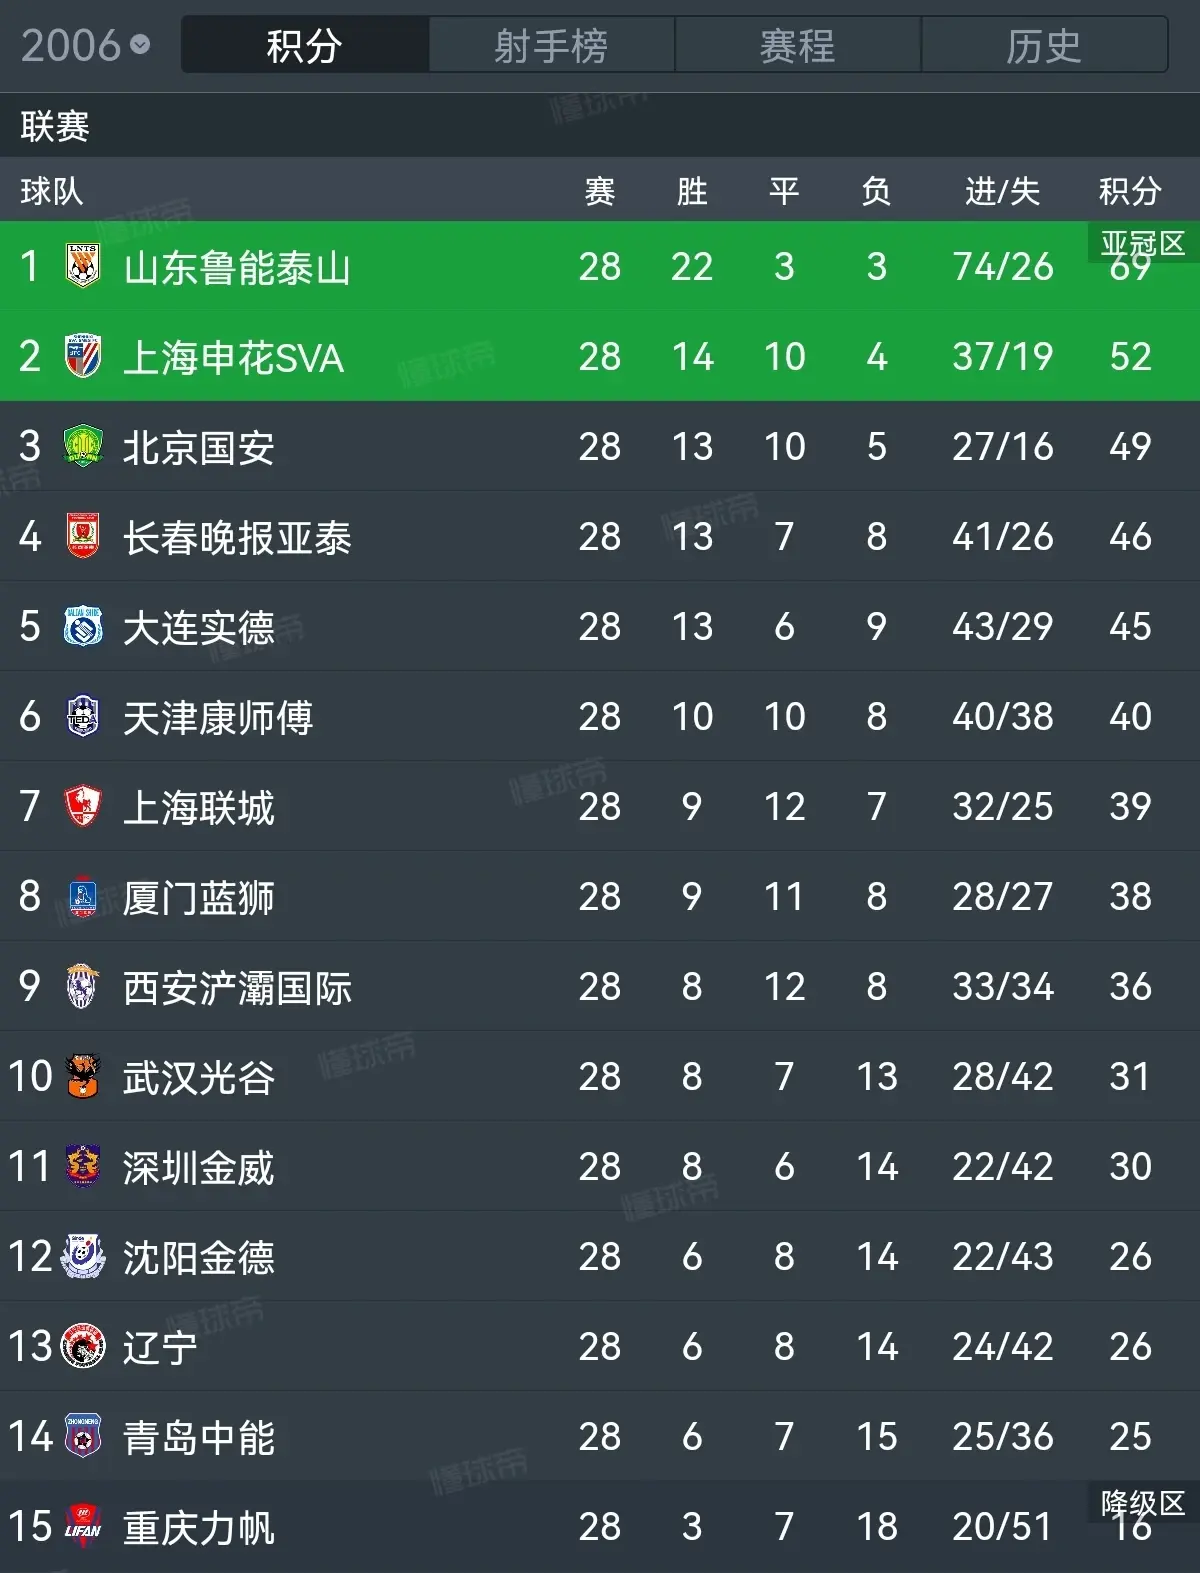Click the 长春晚报亚泰 red badge
1200x1573 pixels.
(83, 536)
